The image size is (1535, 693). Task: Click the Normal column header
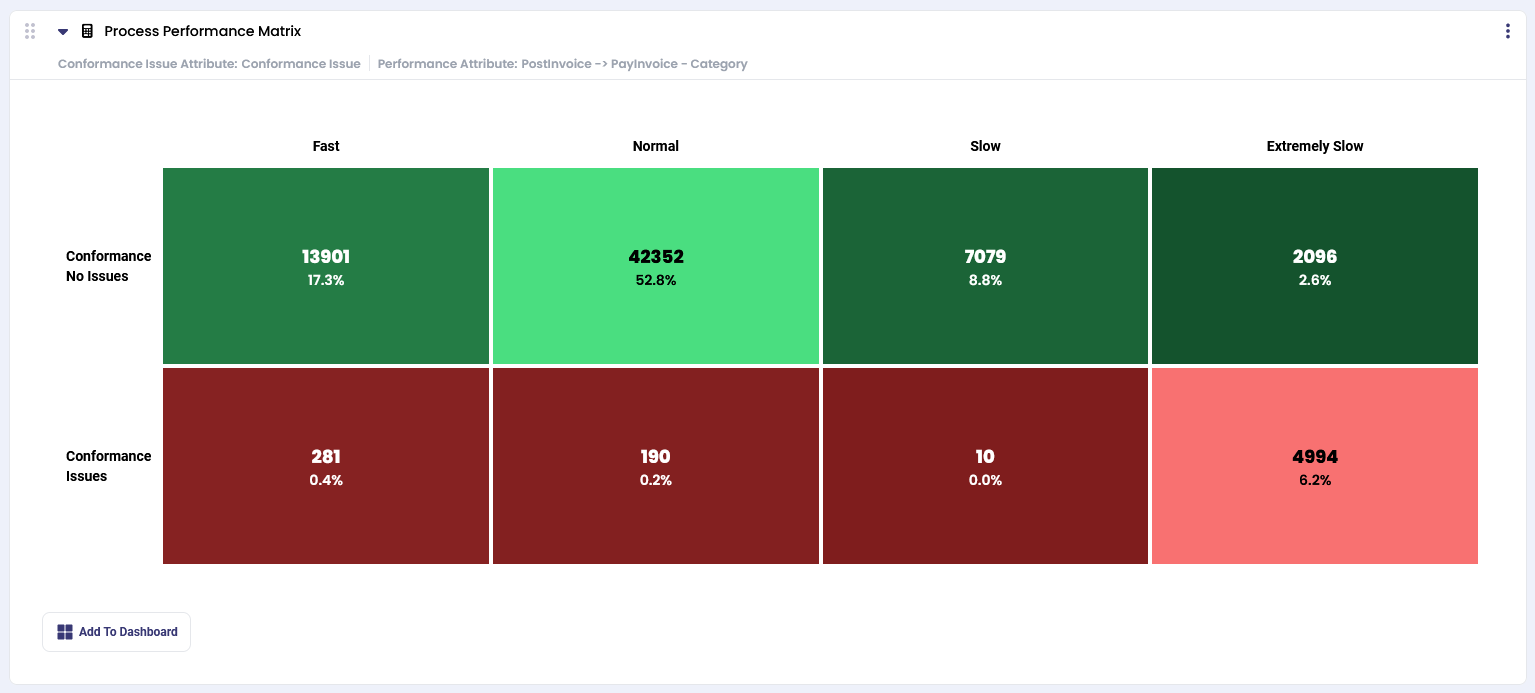pyautogui.click(x=656, y=146)
